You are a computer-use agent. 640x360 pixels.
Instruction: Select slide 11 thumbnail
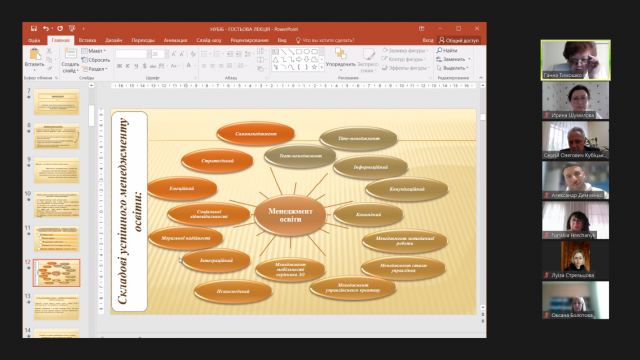56,239
